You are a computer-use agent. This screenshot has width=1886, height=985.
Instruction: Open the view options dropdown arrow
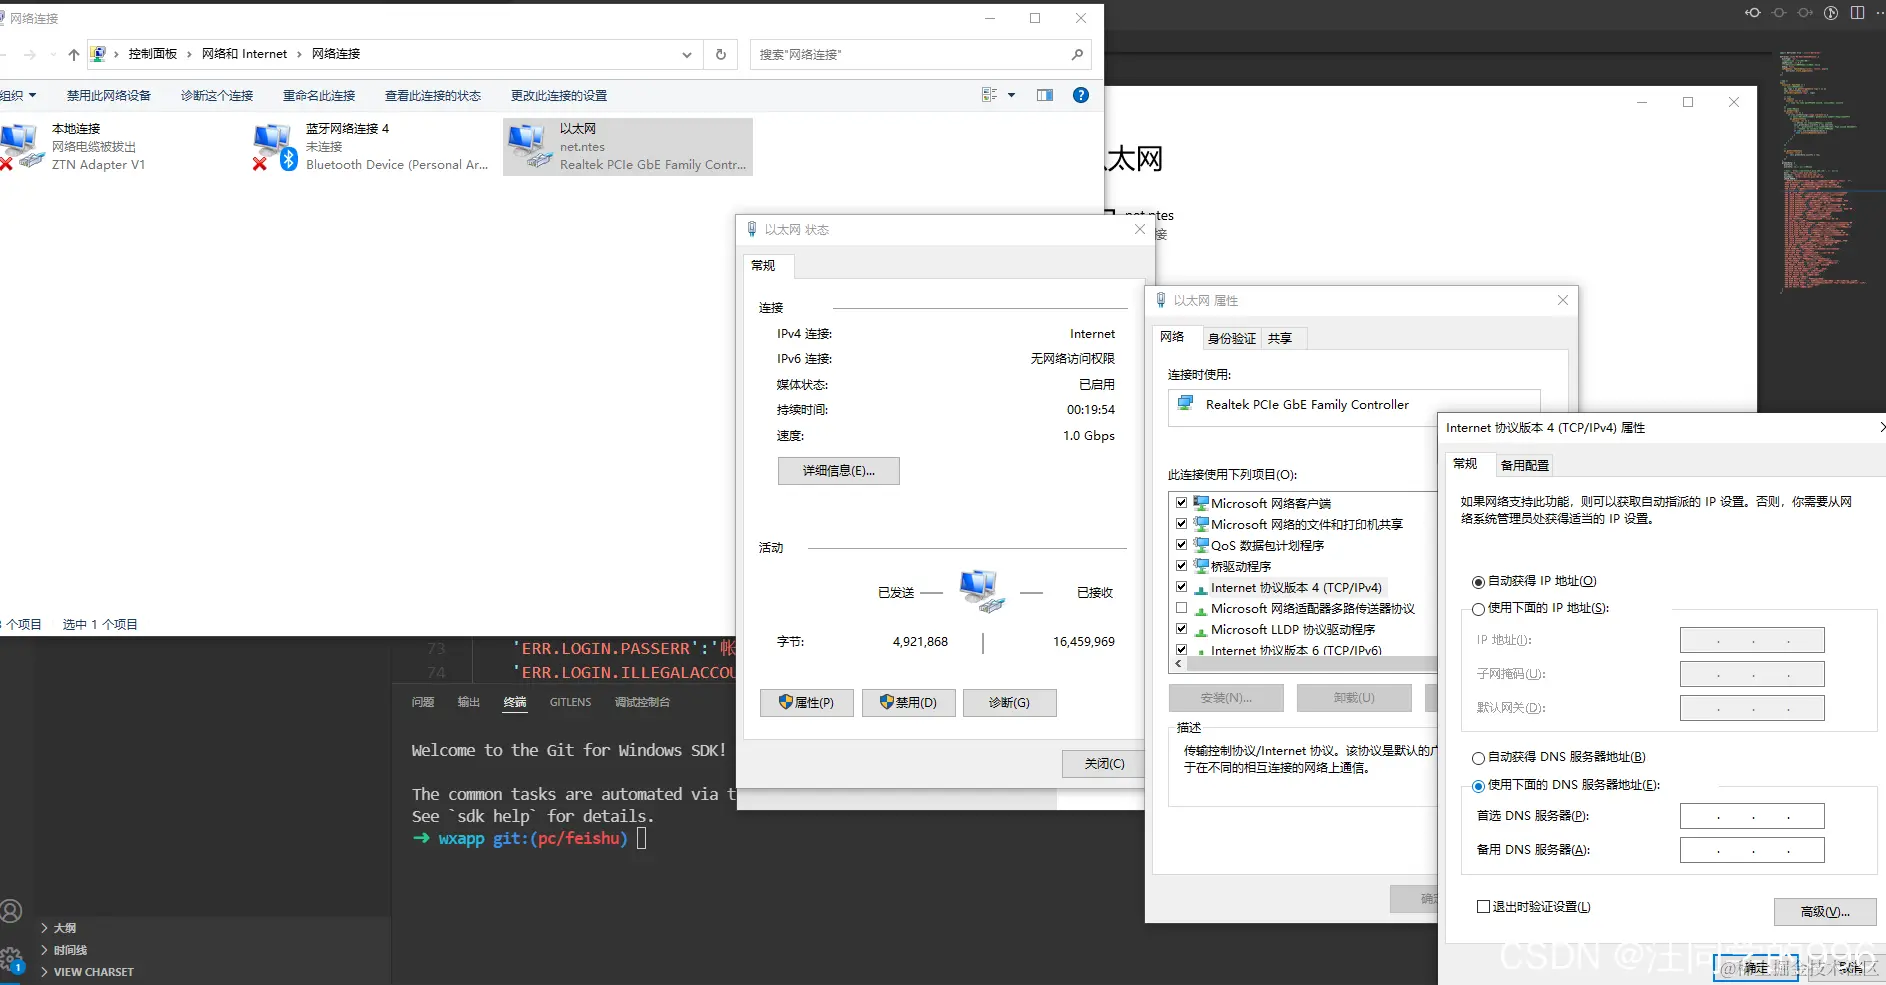[x=1011, y=95]
